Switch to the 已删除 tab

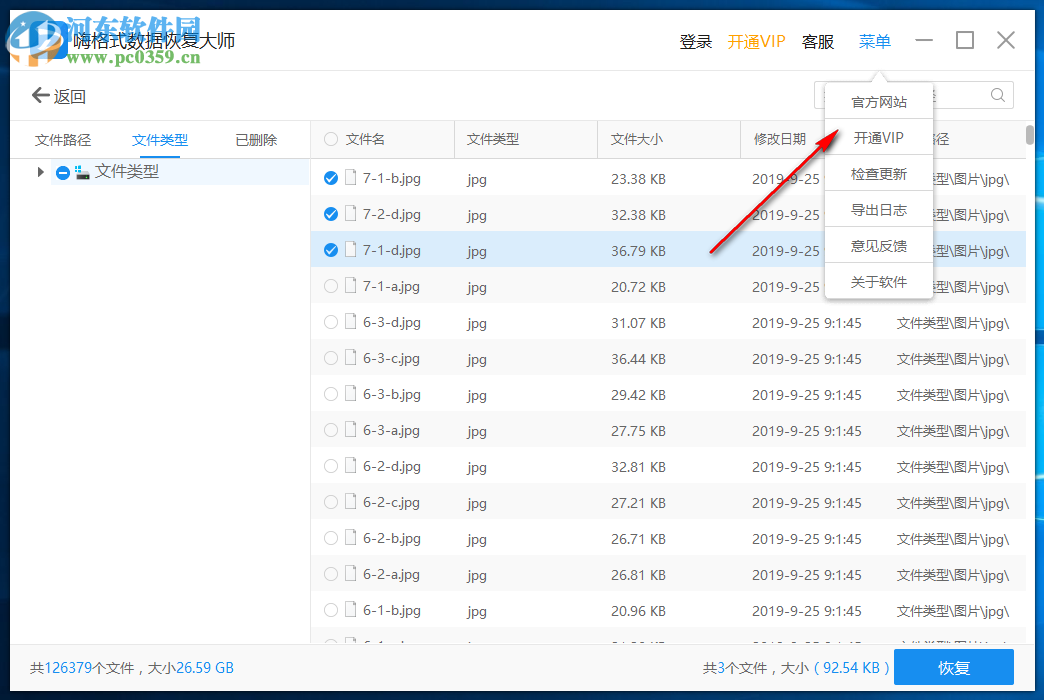(255, 139)
